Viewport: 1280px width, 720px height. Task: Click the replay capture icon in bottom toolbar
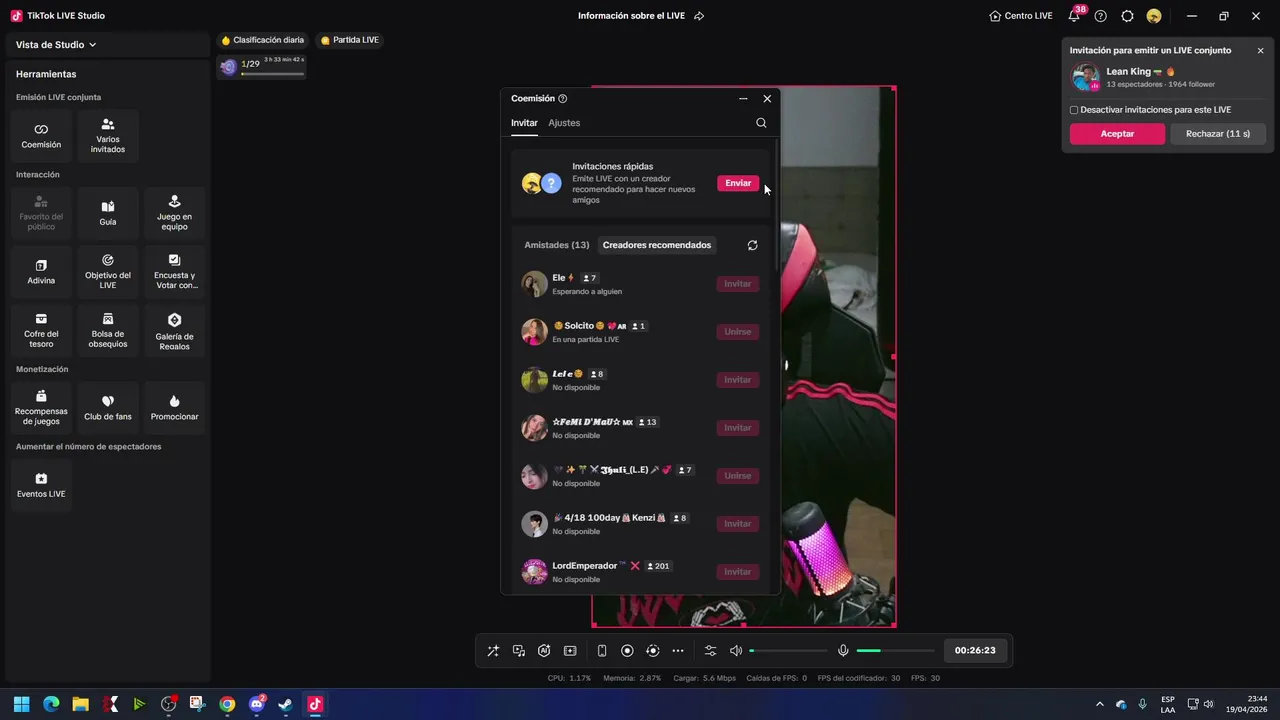pos(653,650)
